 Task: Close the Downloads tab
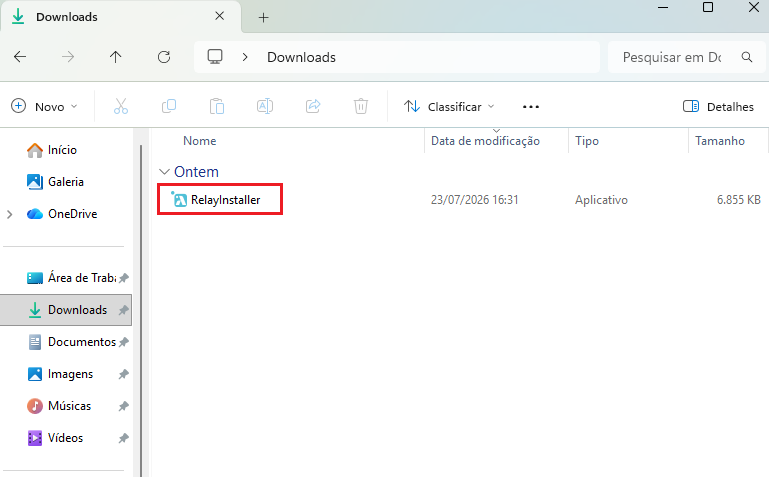coord(220,16)
